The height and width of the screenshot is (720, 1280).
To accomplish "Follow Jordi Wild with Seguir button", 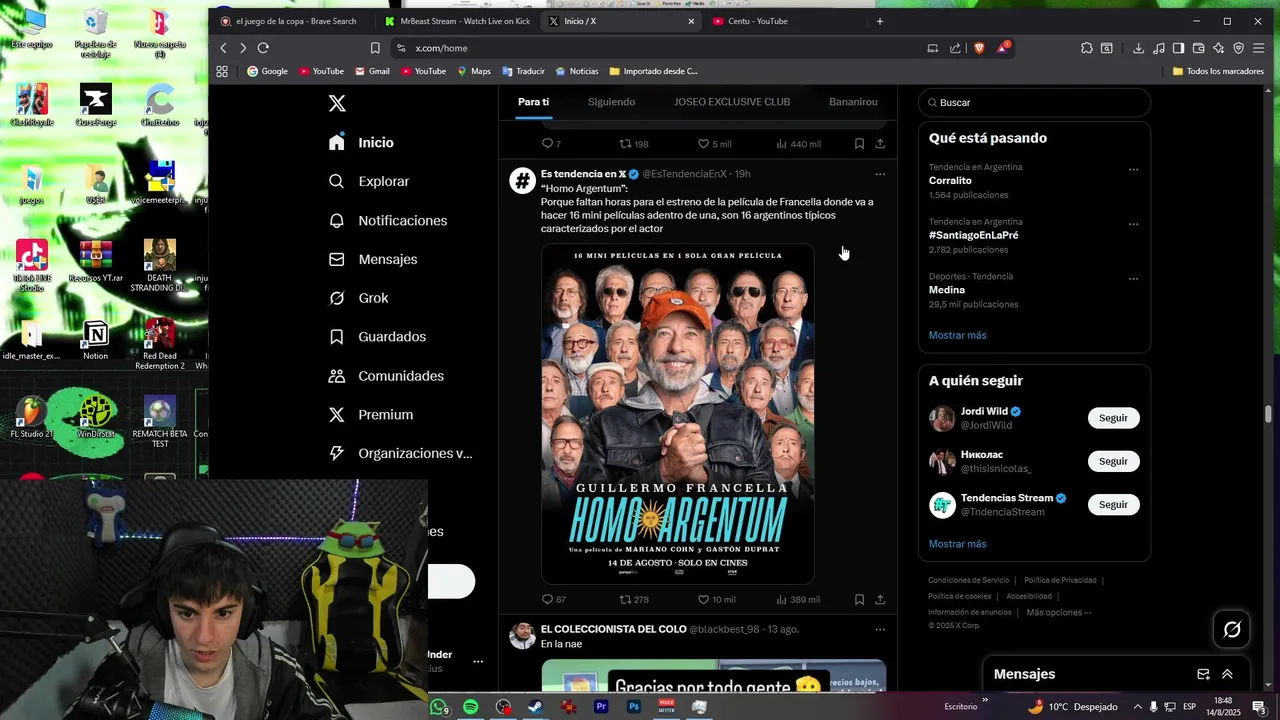I will pos(1113,418).
